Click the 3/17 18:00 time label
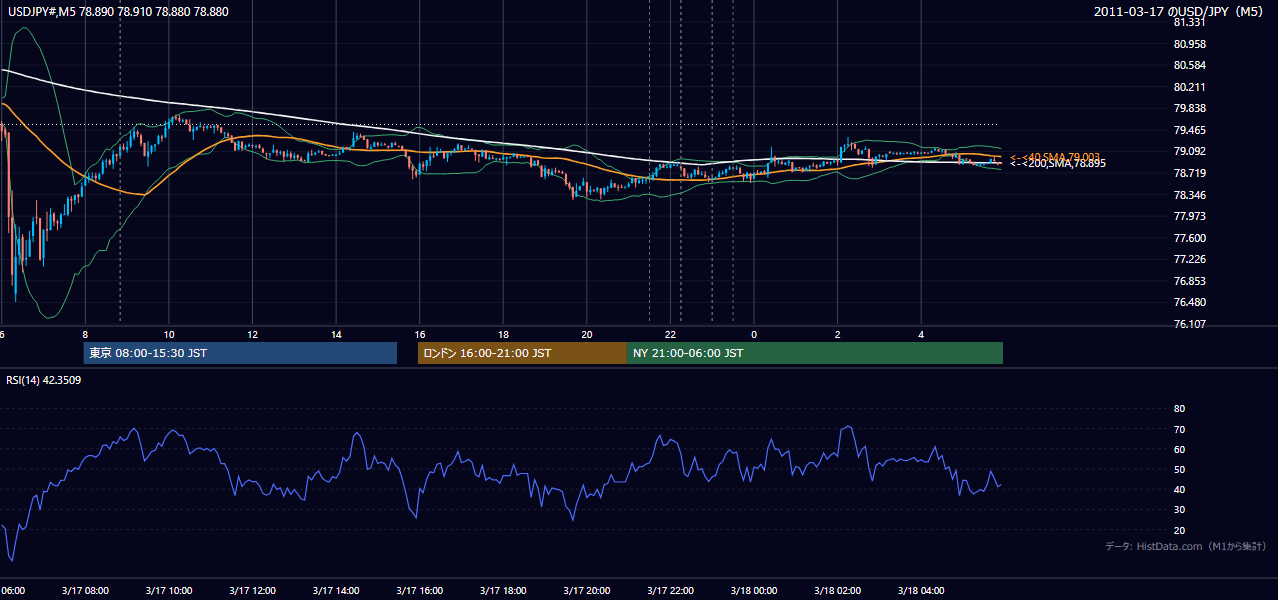Screen dimensions: 1278x600 pyautogui.click(x=503, y=591)
